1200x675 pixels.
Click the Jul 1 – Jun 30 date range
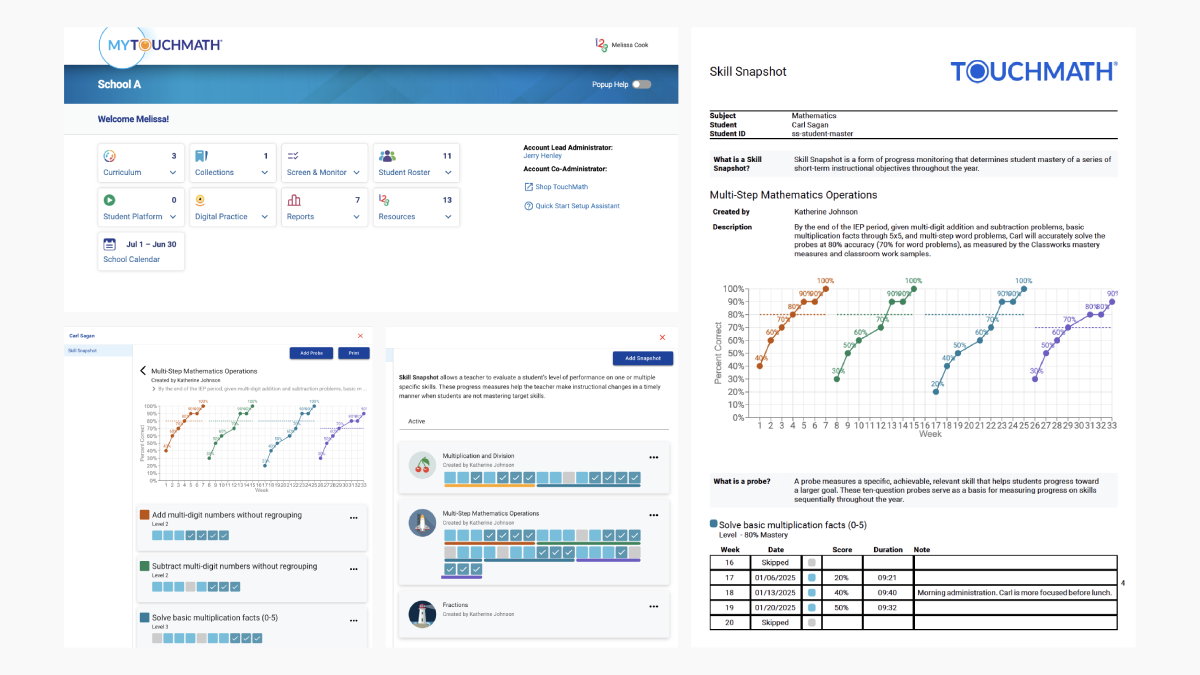pos(152,244)
